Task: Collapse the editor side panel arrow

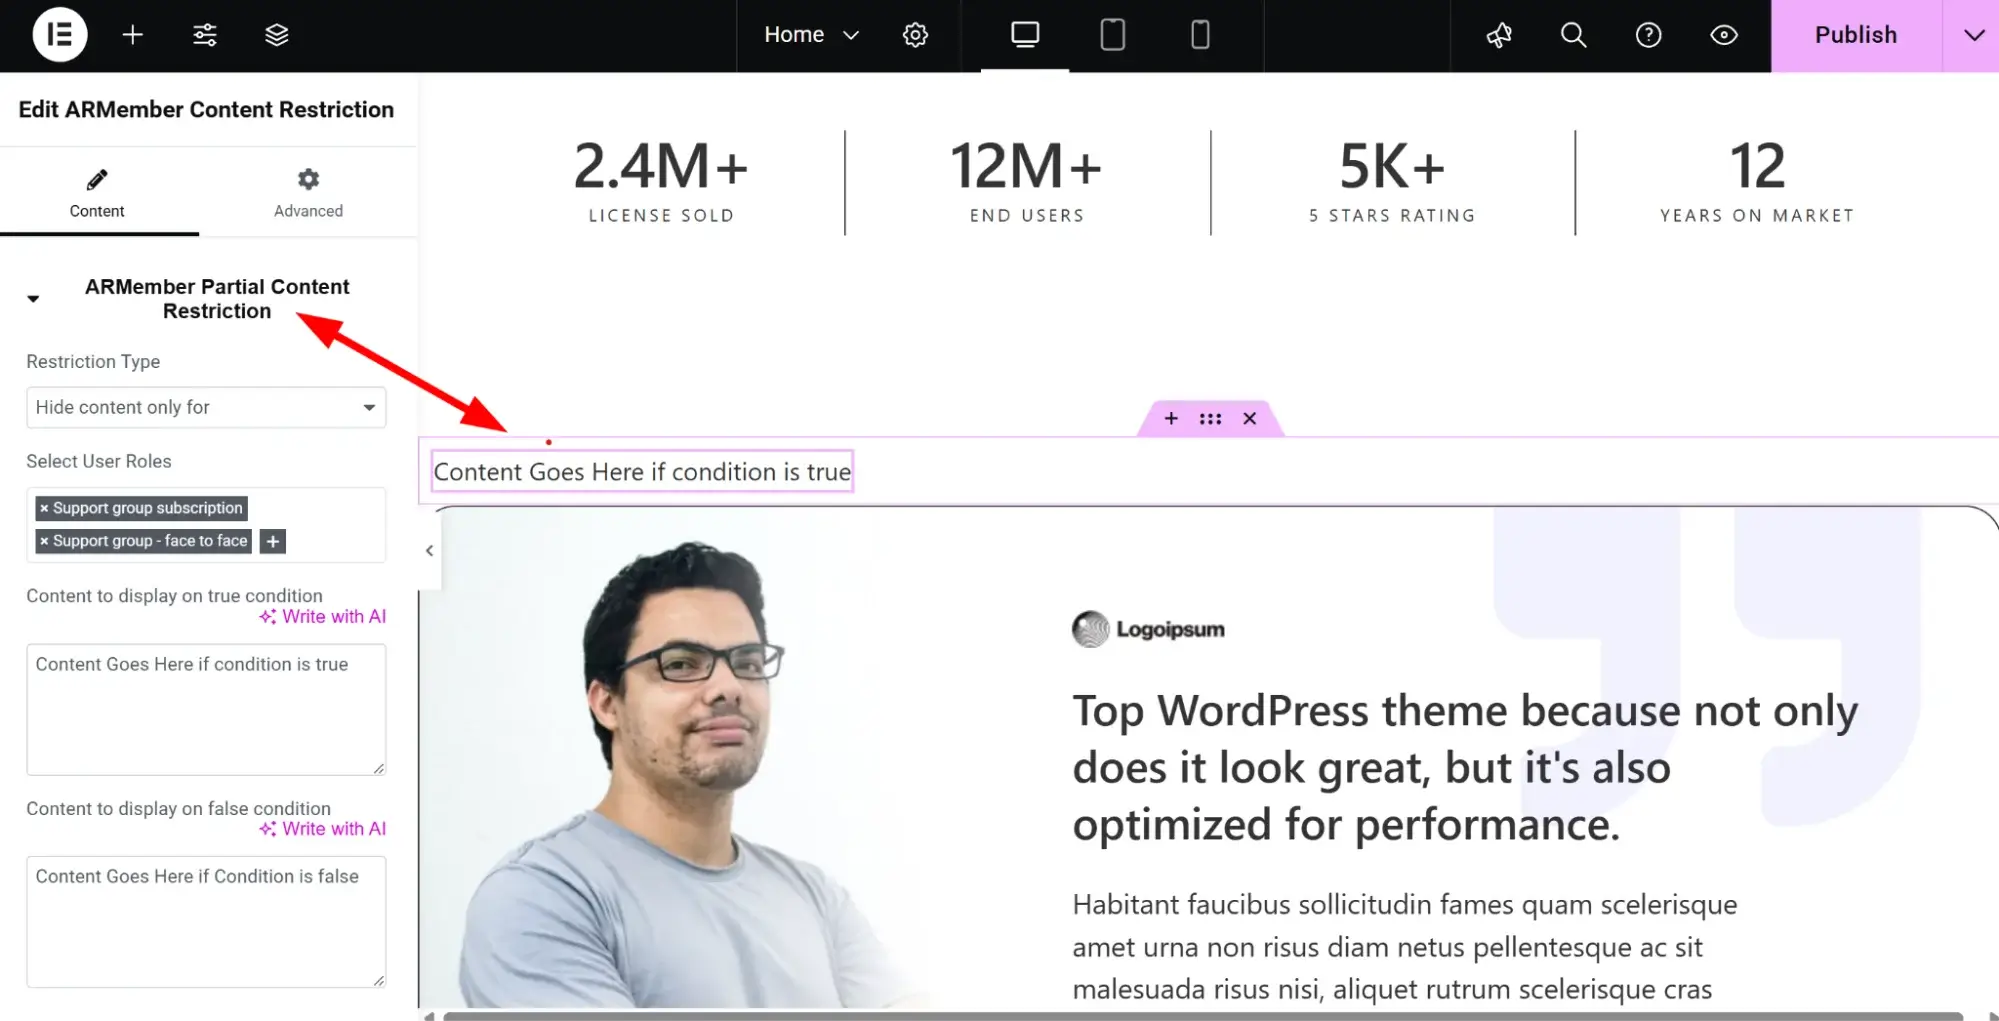Action: click(x=429, y=550)
